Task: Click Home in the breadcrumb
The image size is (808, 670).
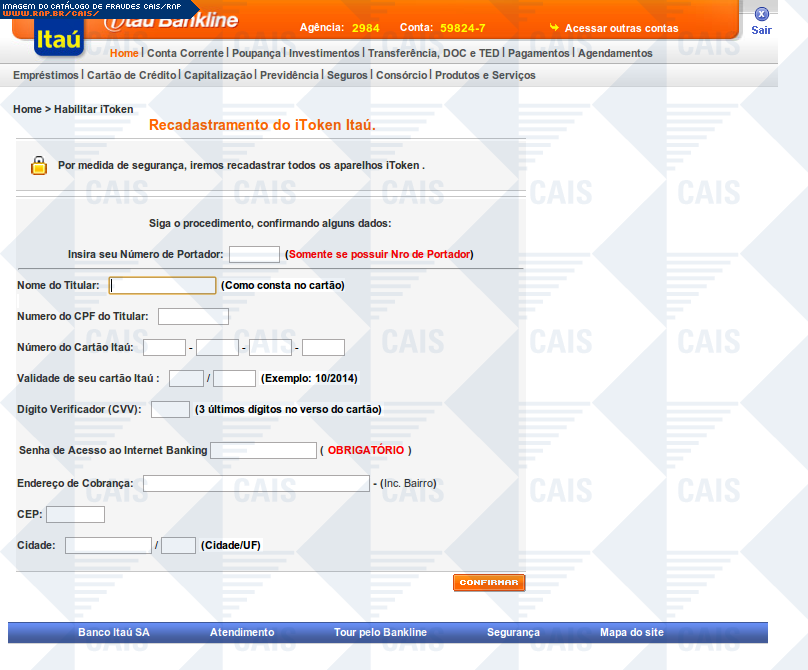Action: (x=27, y=109)
